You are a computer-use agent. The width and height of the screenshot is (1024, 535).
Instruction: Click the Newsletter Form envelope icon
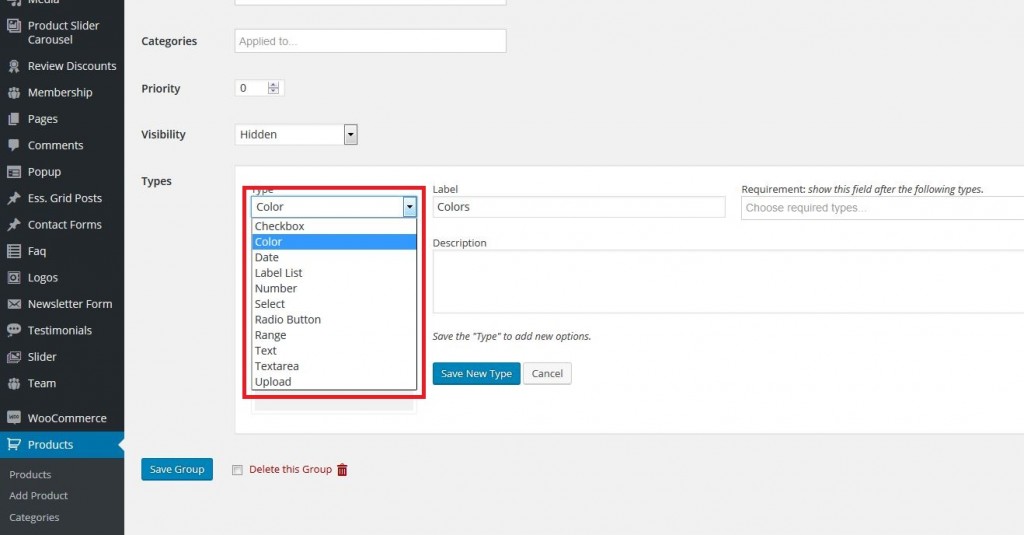[x=14, y=304]
